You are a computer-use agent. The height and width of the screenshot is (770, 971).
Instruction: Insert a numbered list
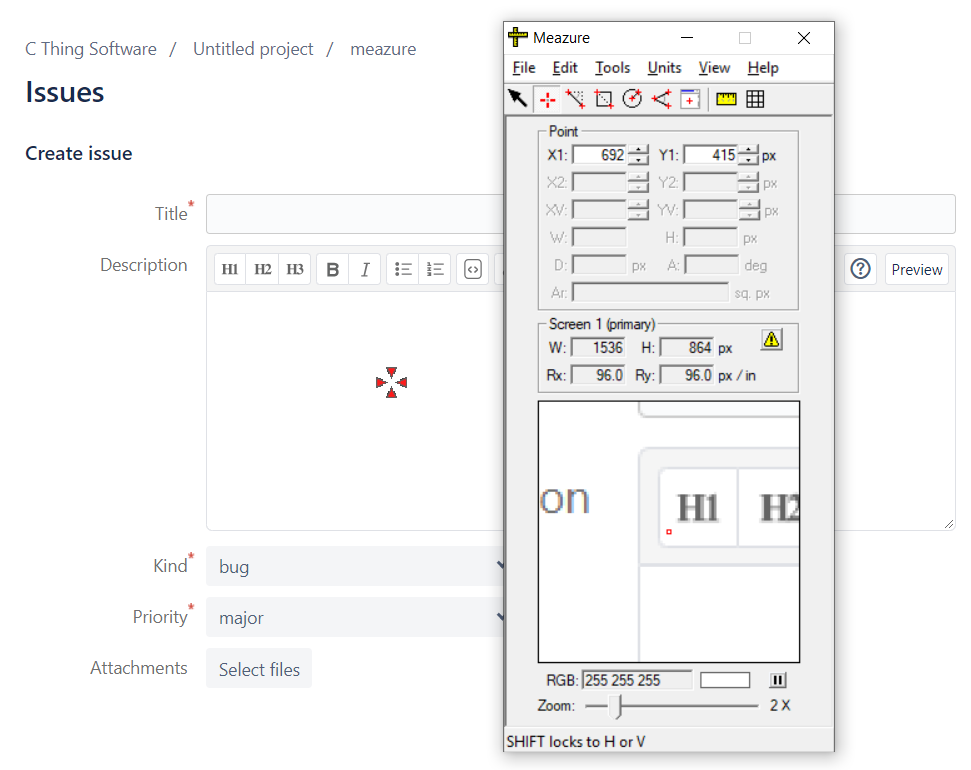pyautogui.click(x=435, y=269)
